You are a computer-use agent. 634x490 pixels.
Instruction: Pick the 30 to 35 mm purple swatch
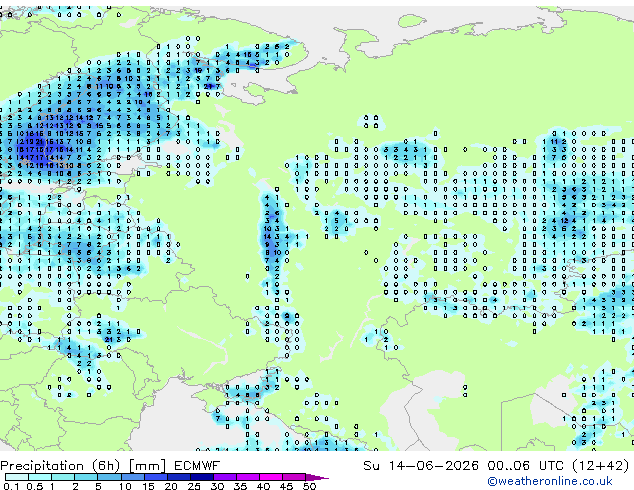tap(225, 477)
